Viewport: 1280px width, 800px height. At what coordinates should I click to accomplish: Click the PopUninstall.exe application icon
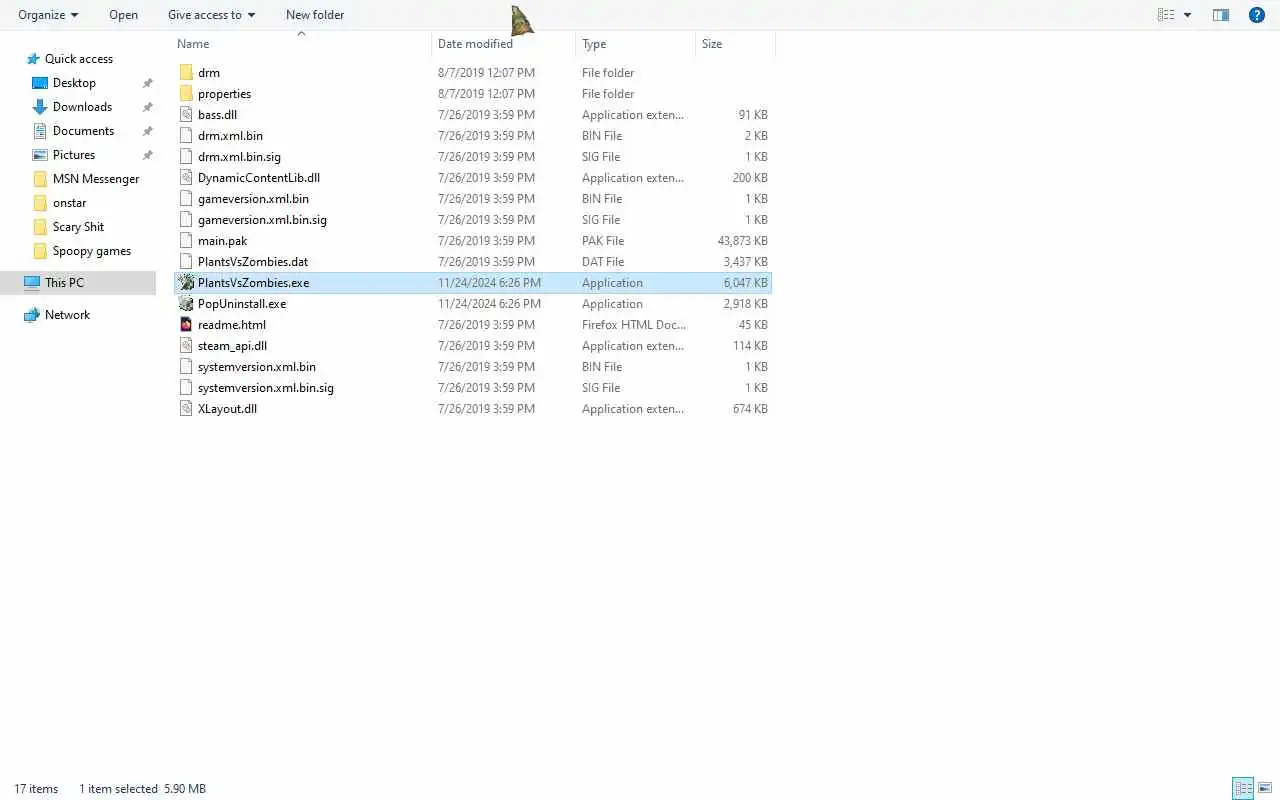click(x=186, y=304)
